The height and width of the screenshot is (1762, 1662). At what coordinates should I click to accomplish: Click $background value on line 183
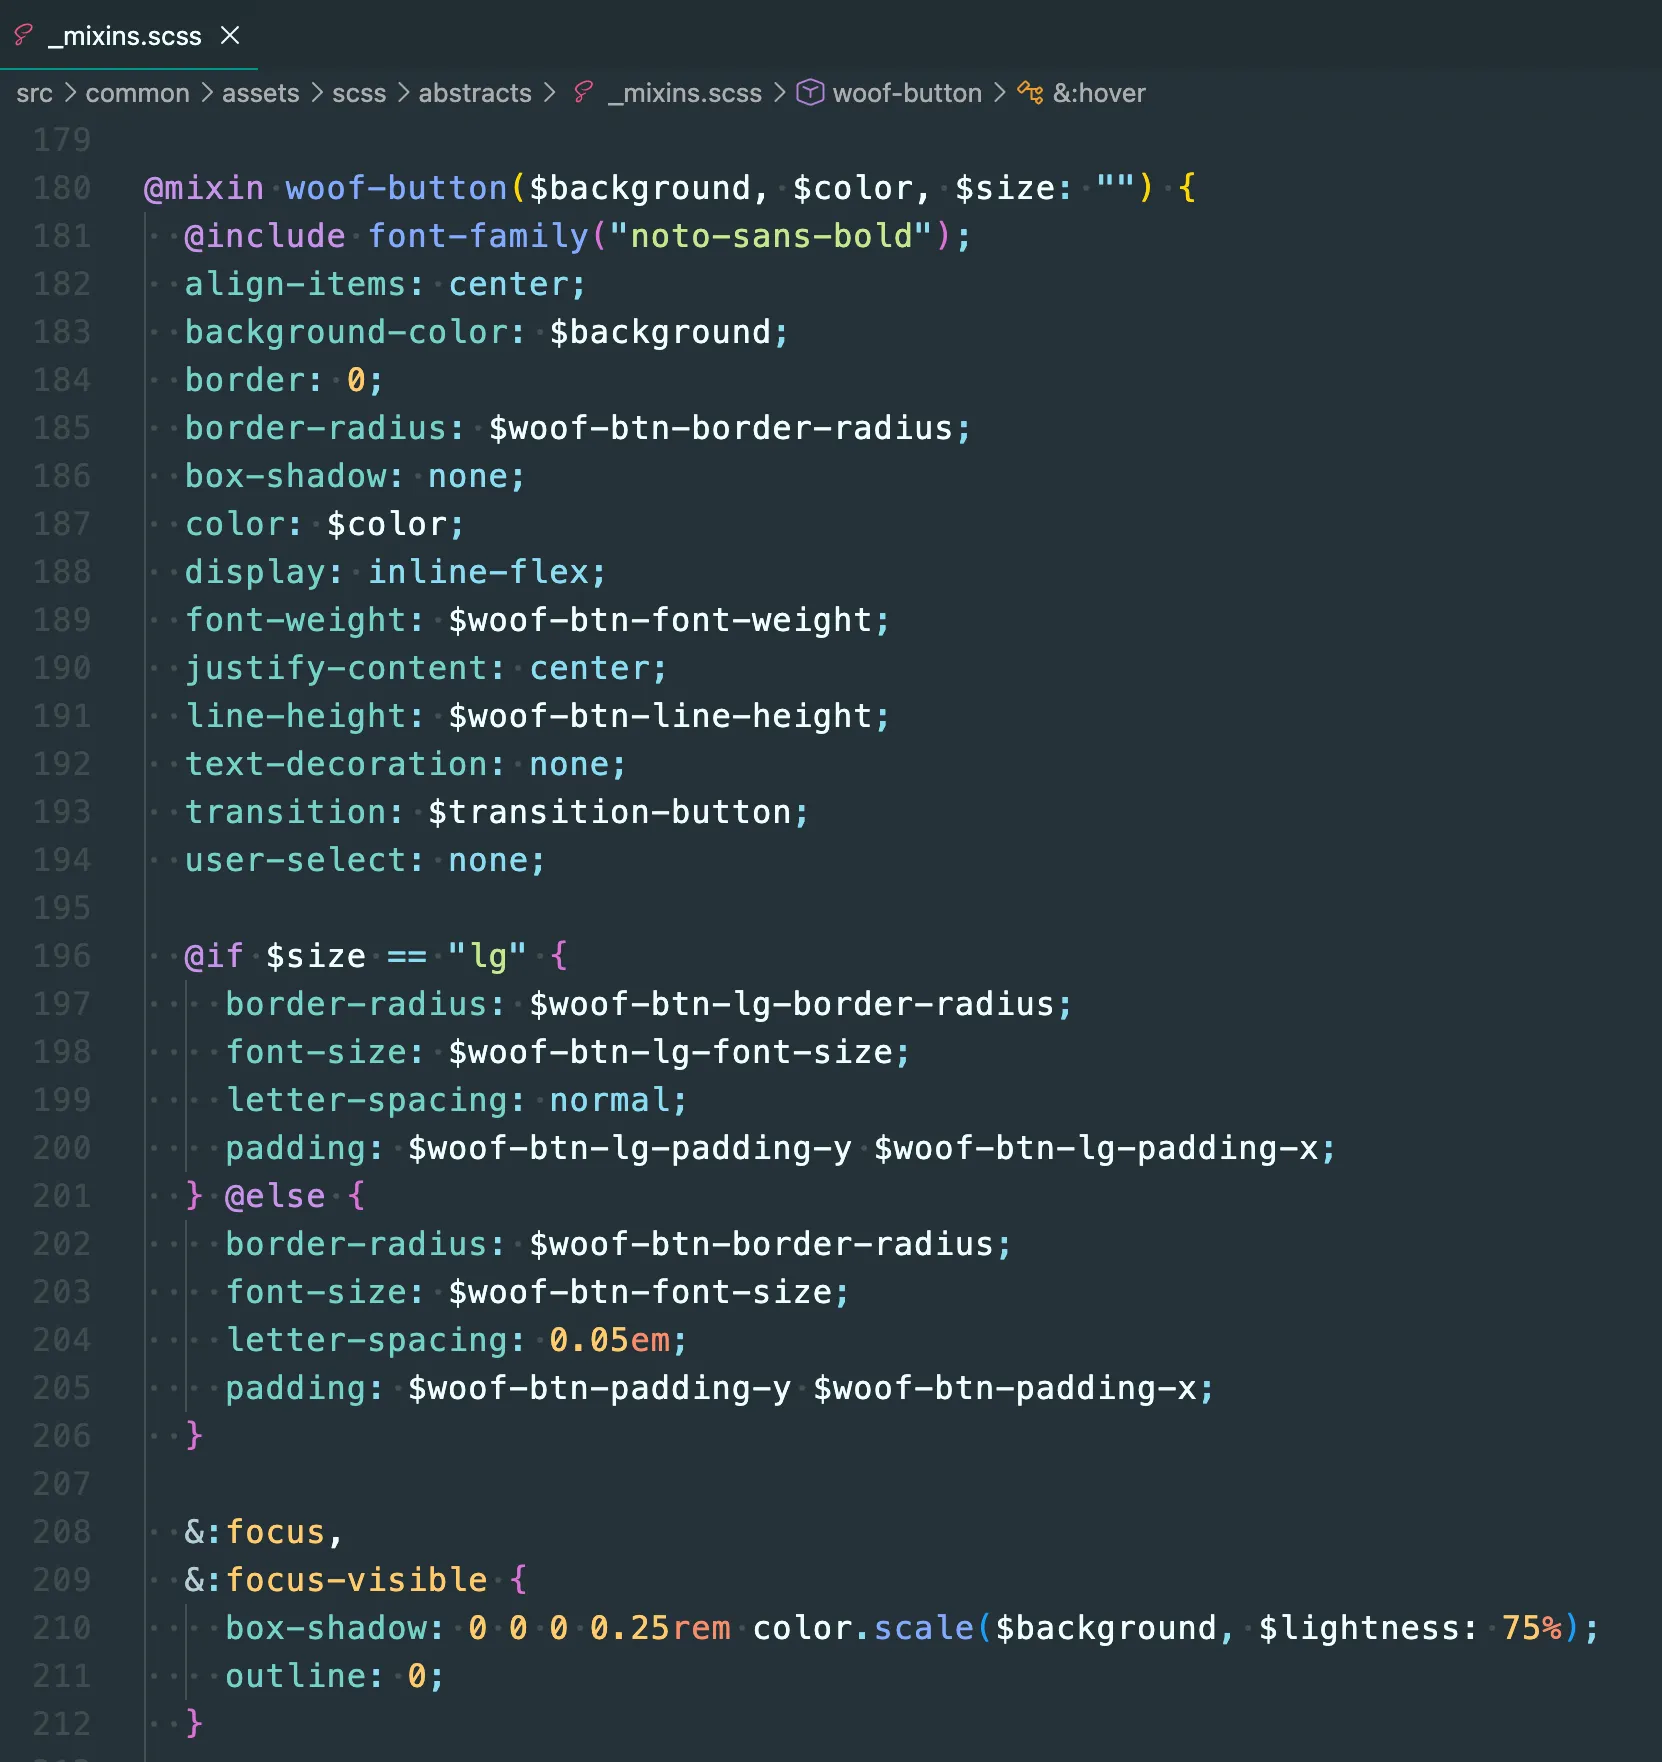click(660, 332)
